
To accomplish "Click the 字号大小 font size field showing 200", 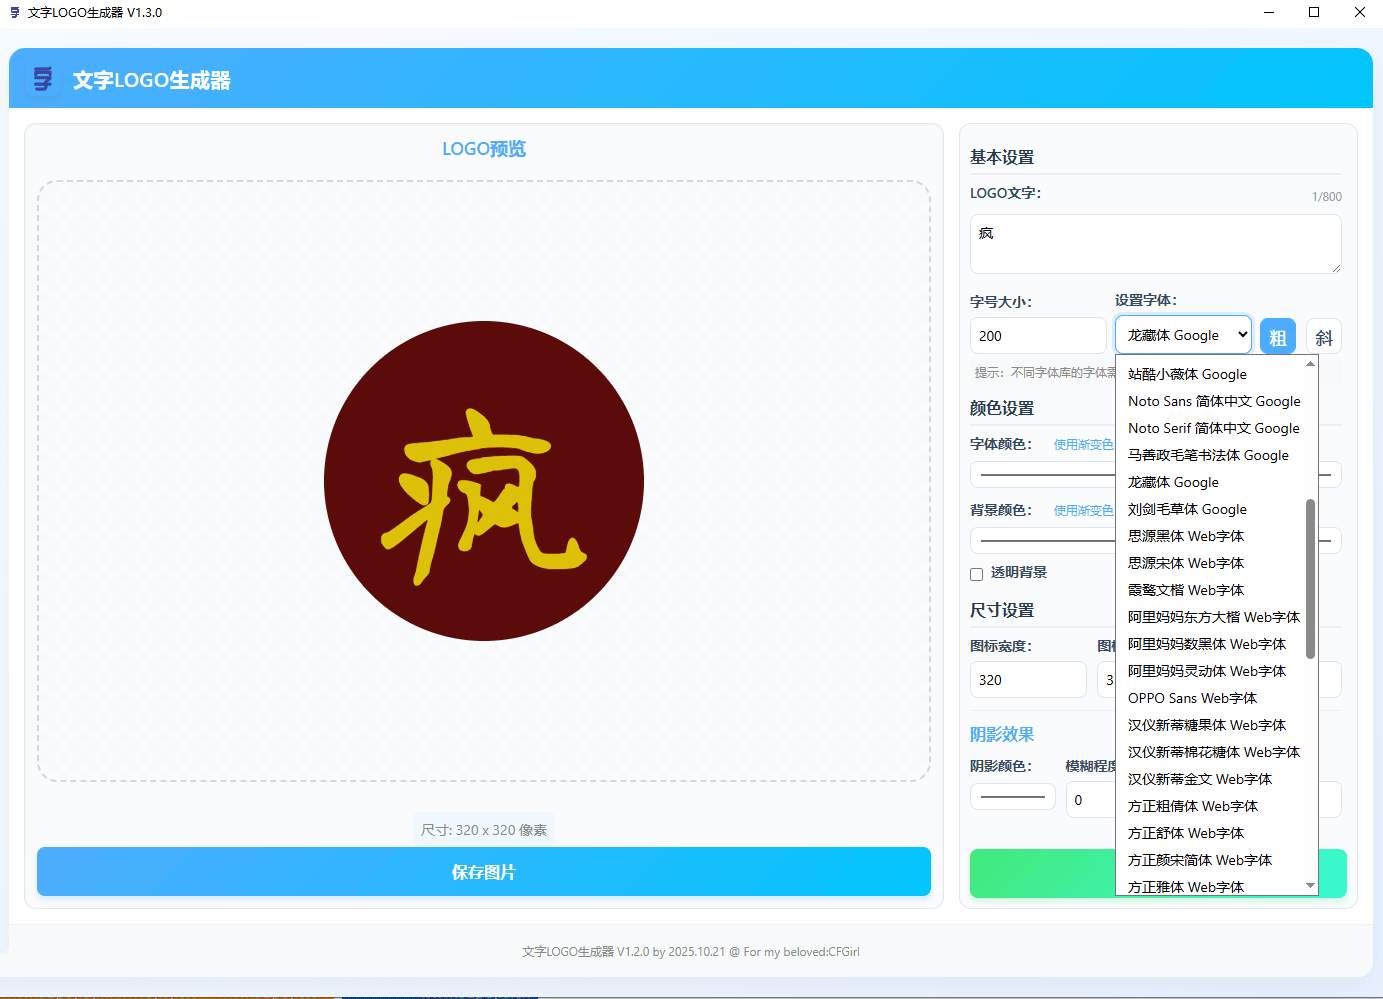I will [x=1037, y=335].
